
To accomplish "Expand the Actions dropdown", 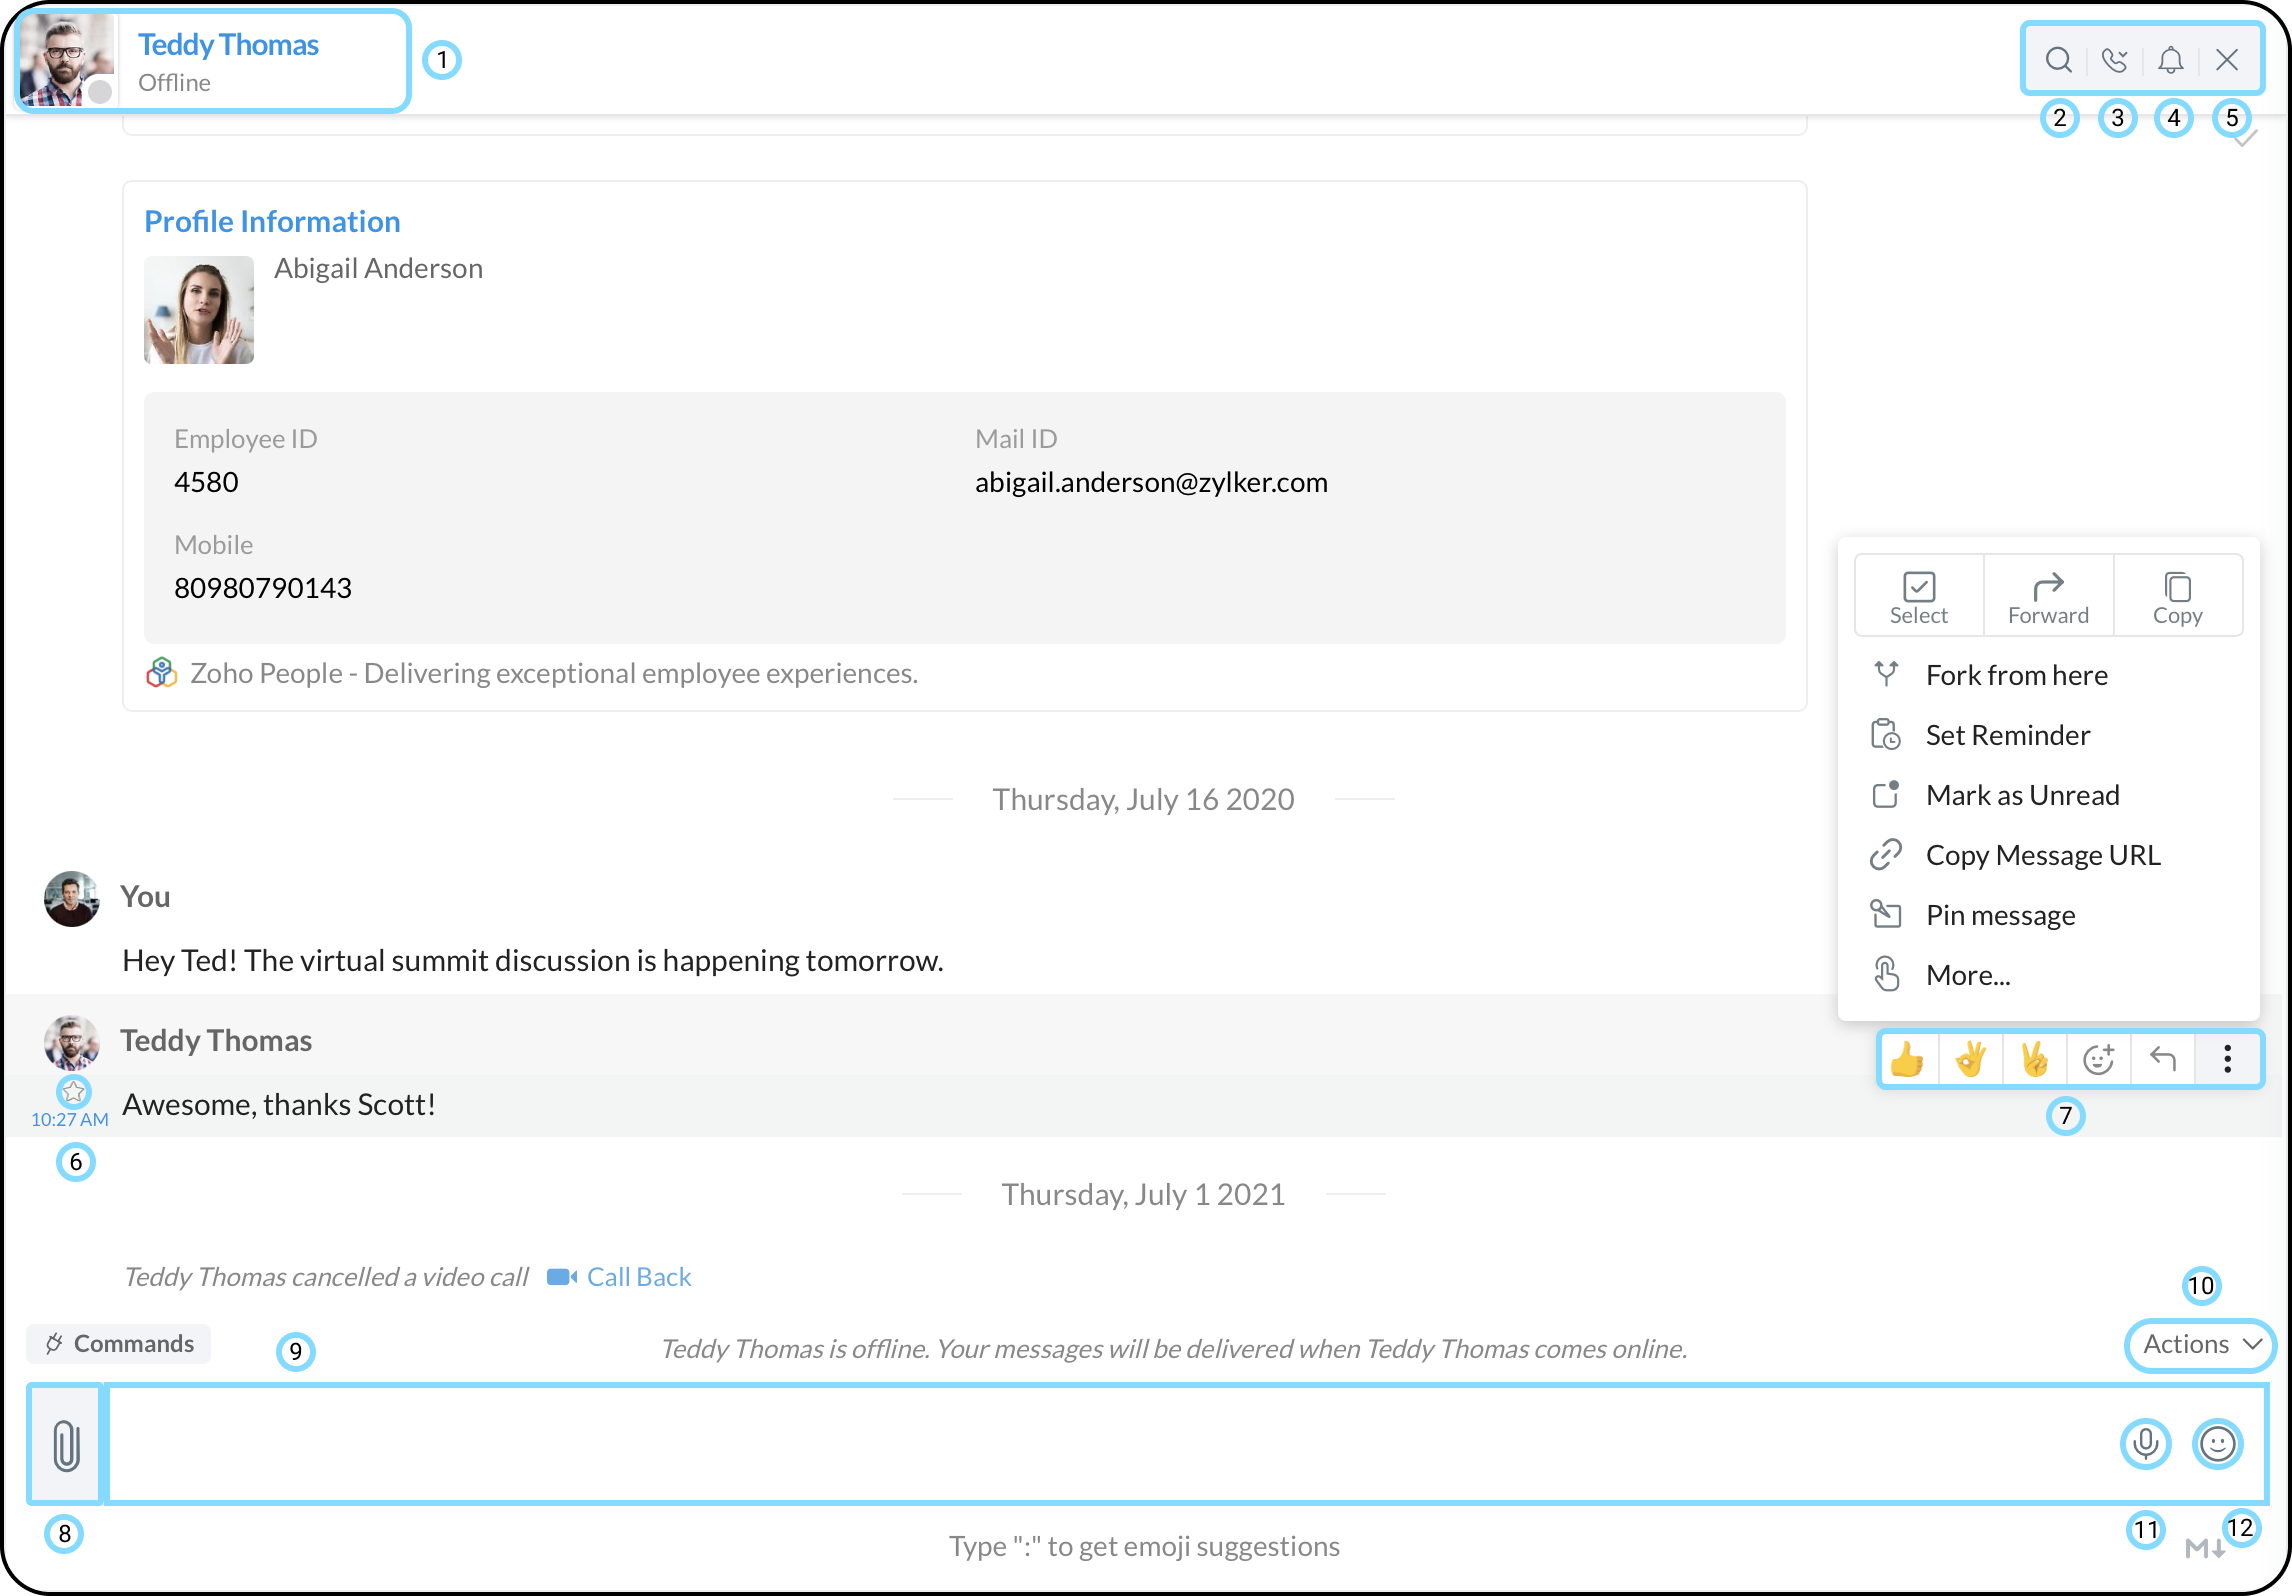I will pyautogui.click(x=2200, y=1345).
